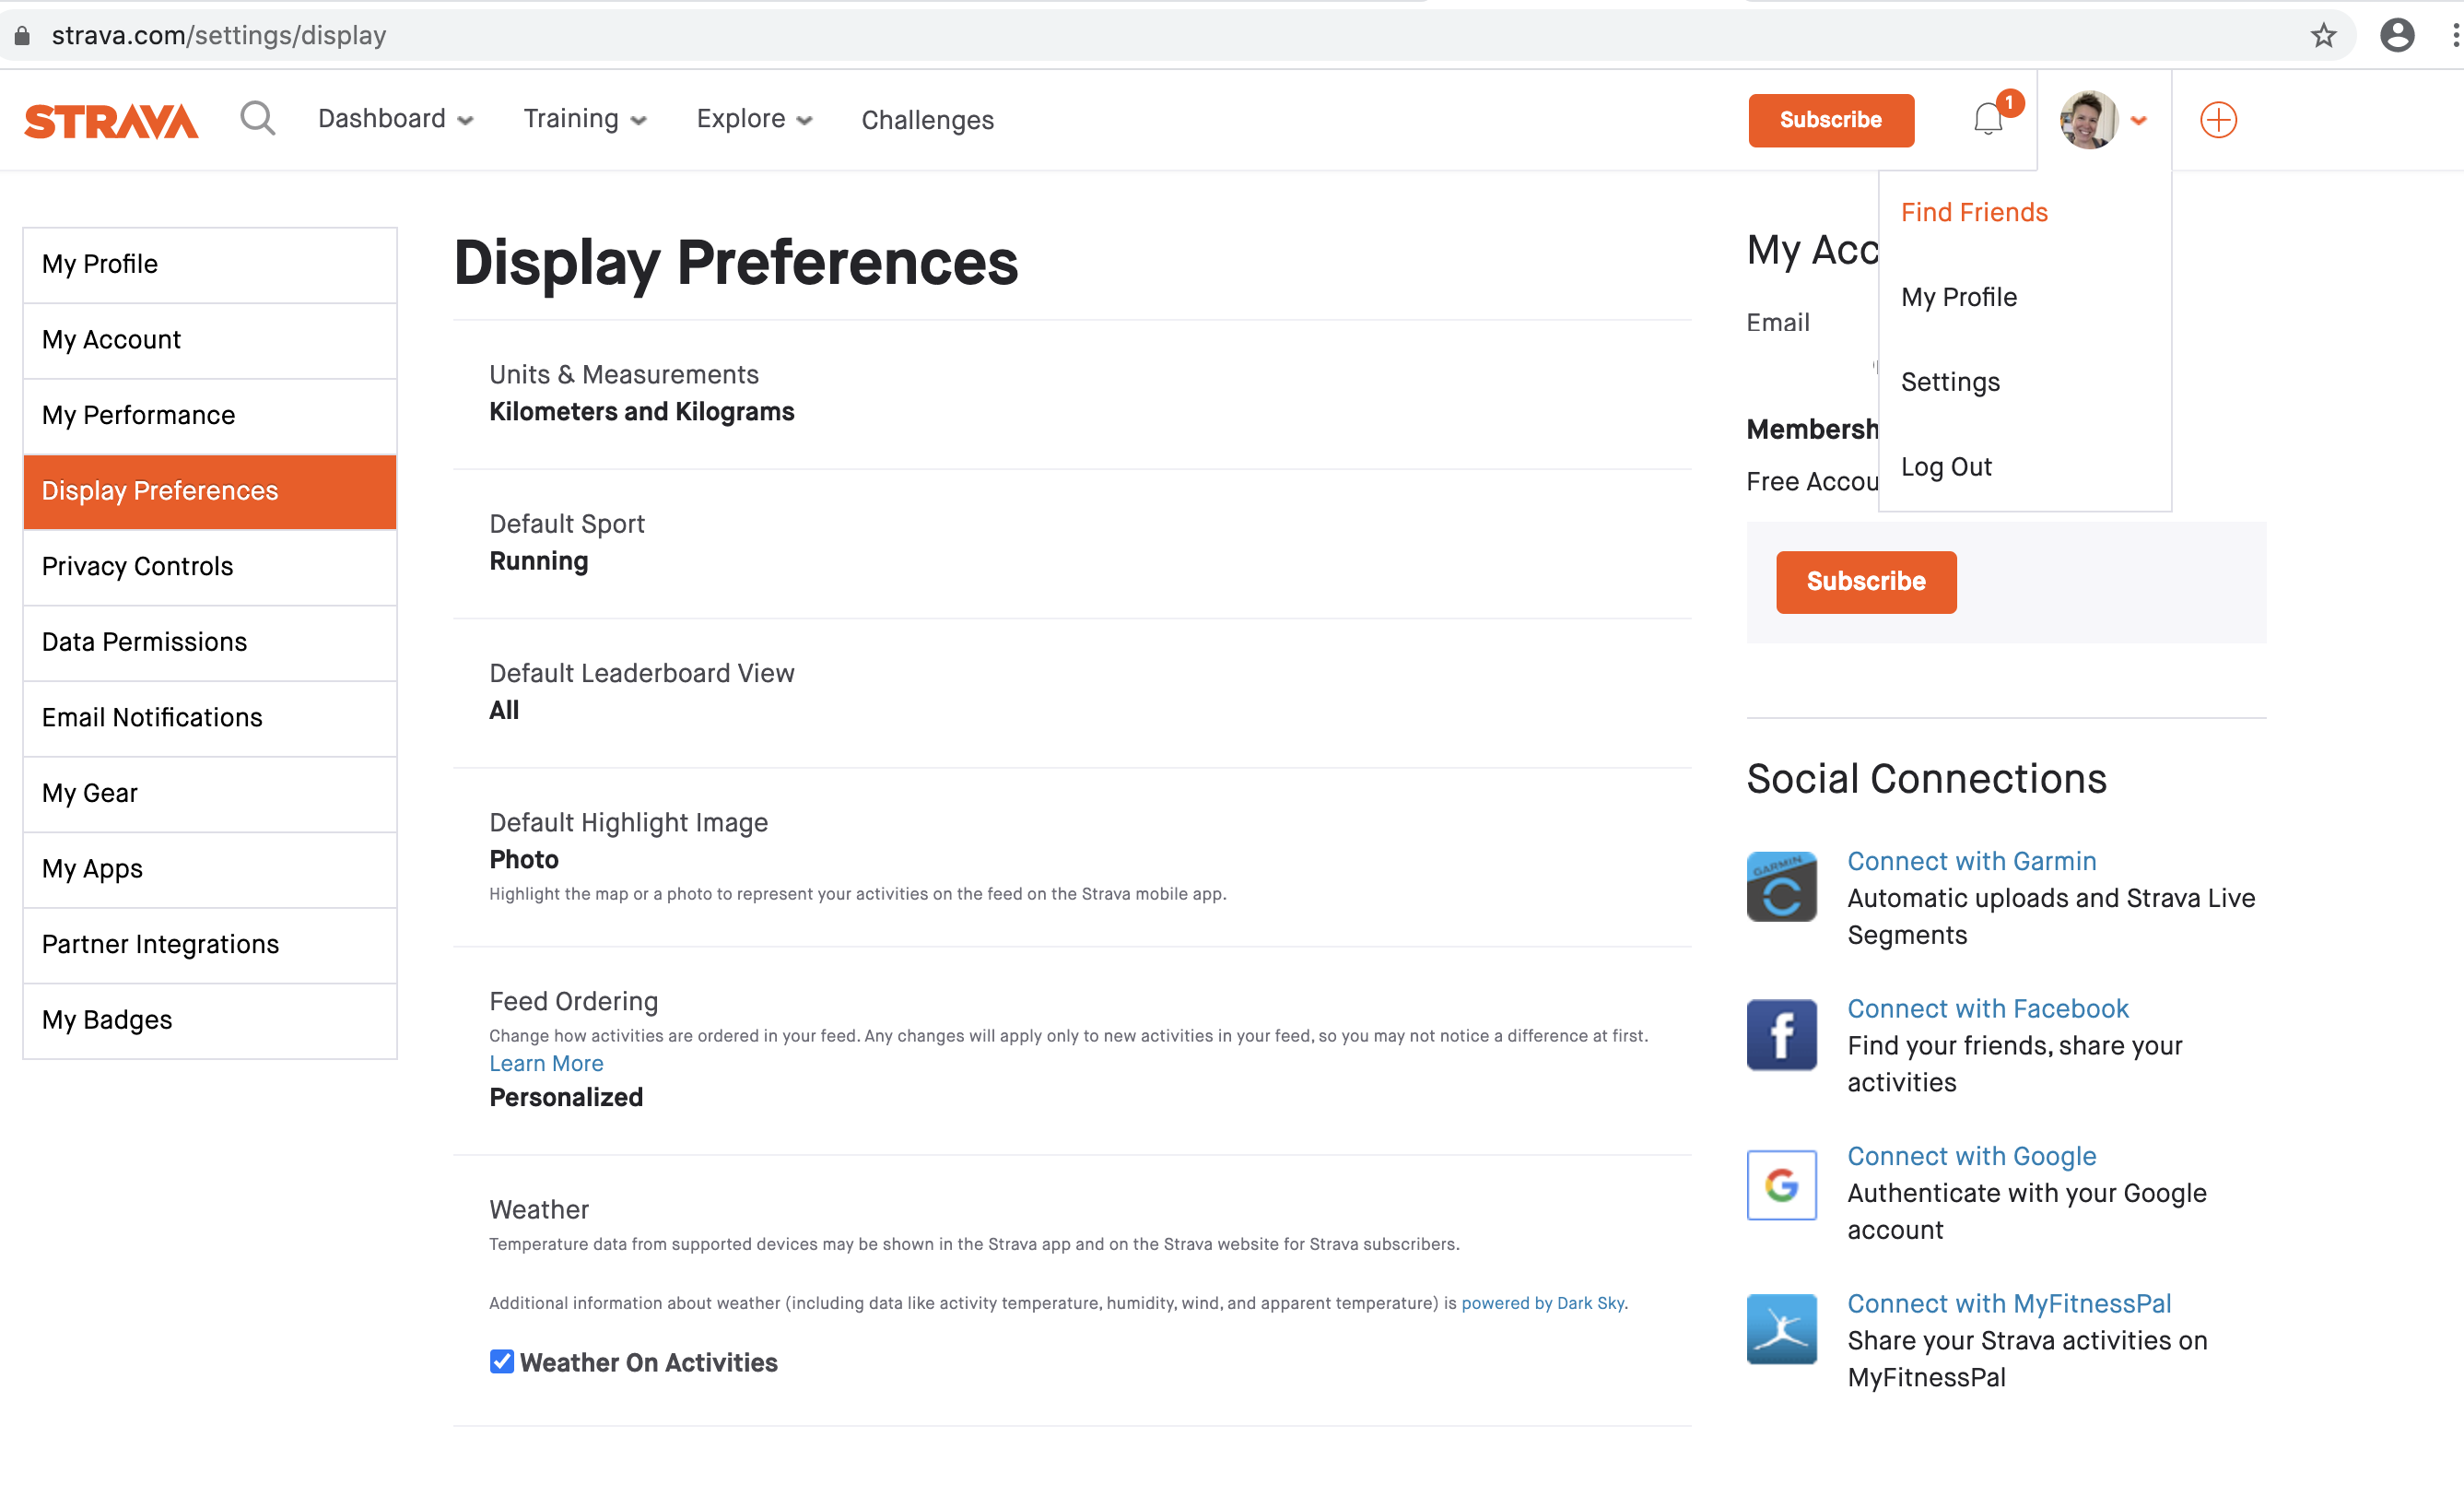Click Connect with Google link

click(x=1971, y=1156)
